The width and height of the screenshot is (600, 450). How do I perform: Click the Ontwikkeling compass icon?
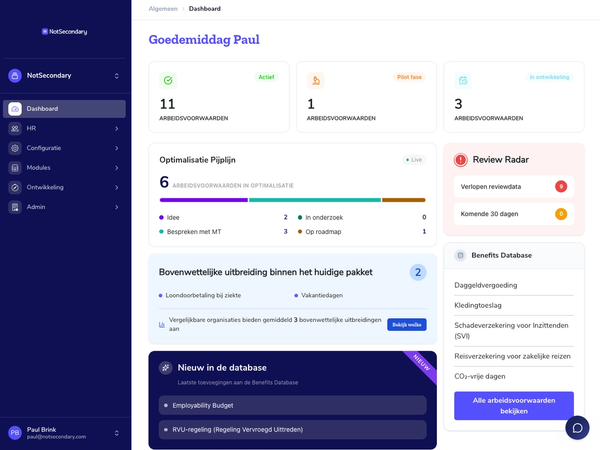[x=15, y=187]
